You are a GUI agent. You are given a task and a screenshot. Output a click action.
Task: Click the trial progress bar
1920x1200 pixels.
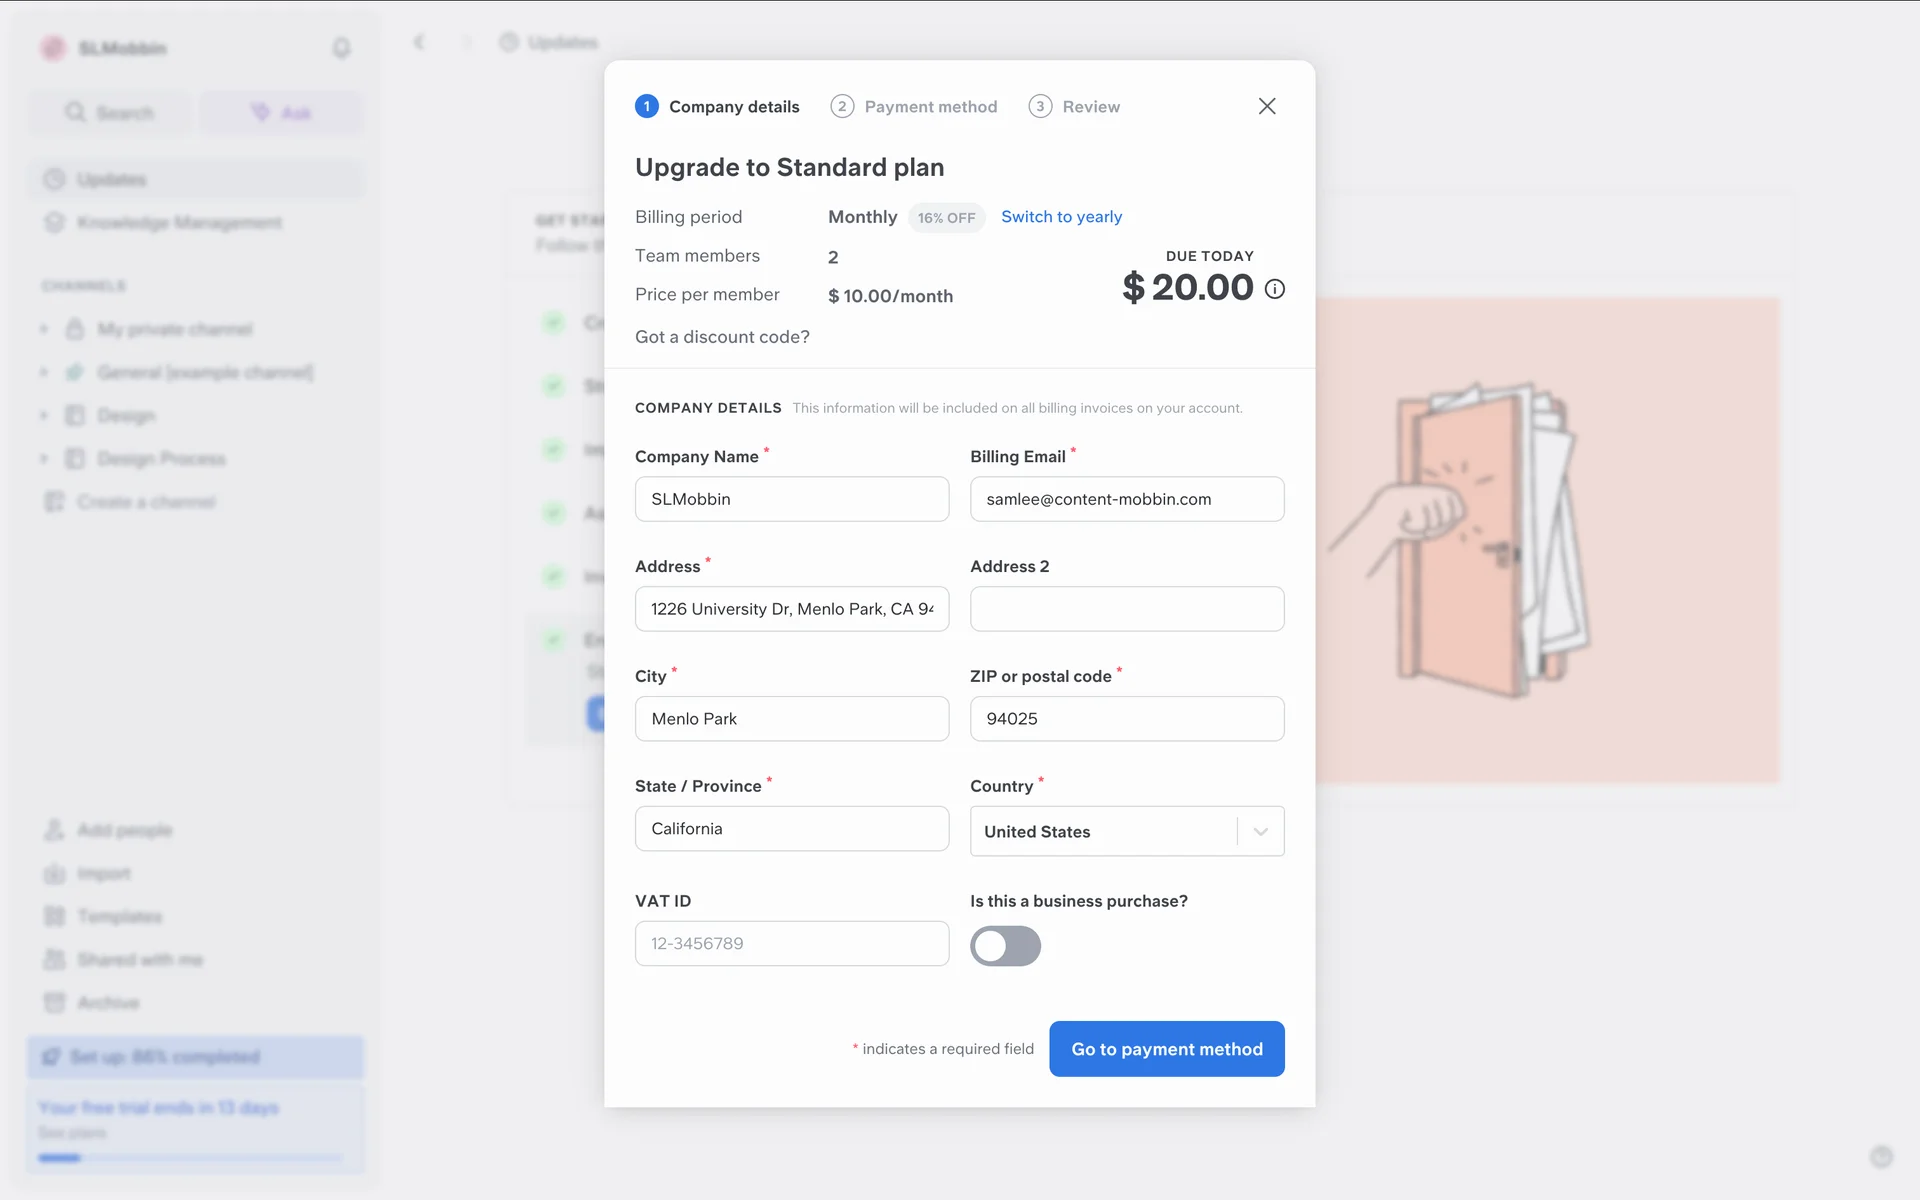pyautogui.click(x=190, y=1158)
